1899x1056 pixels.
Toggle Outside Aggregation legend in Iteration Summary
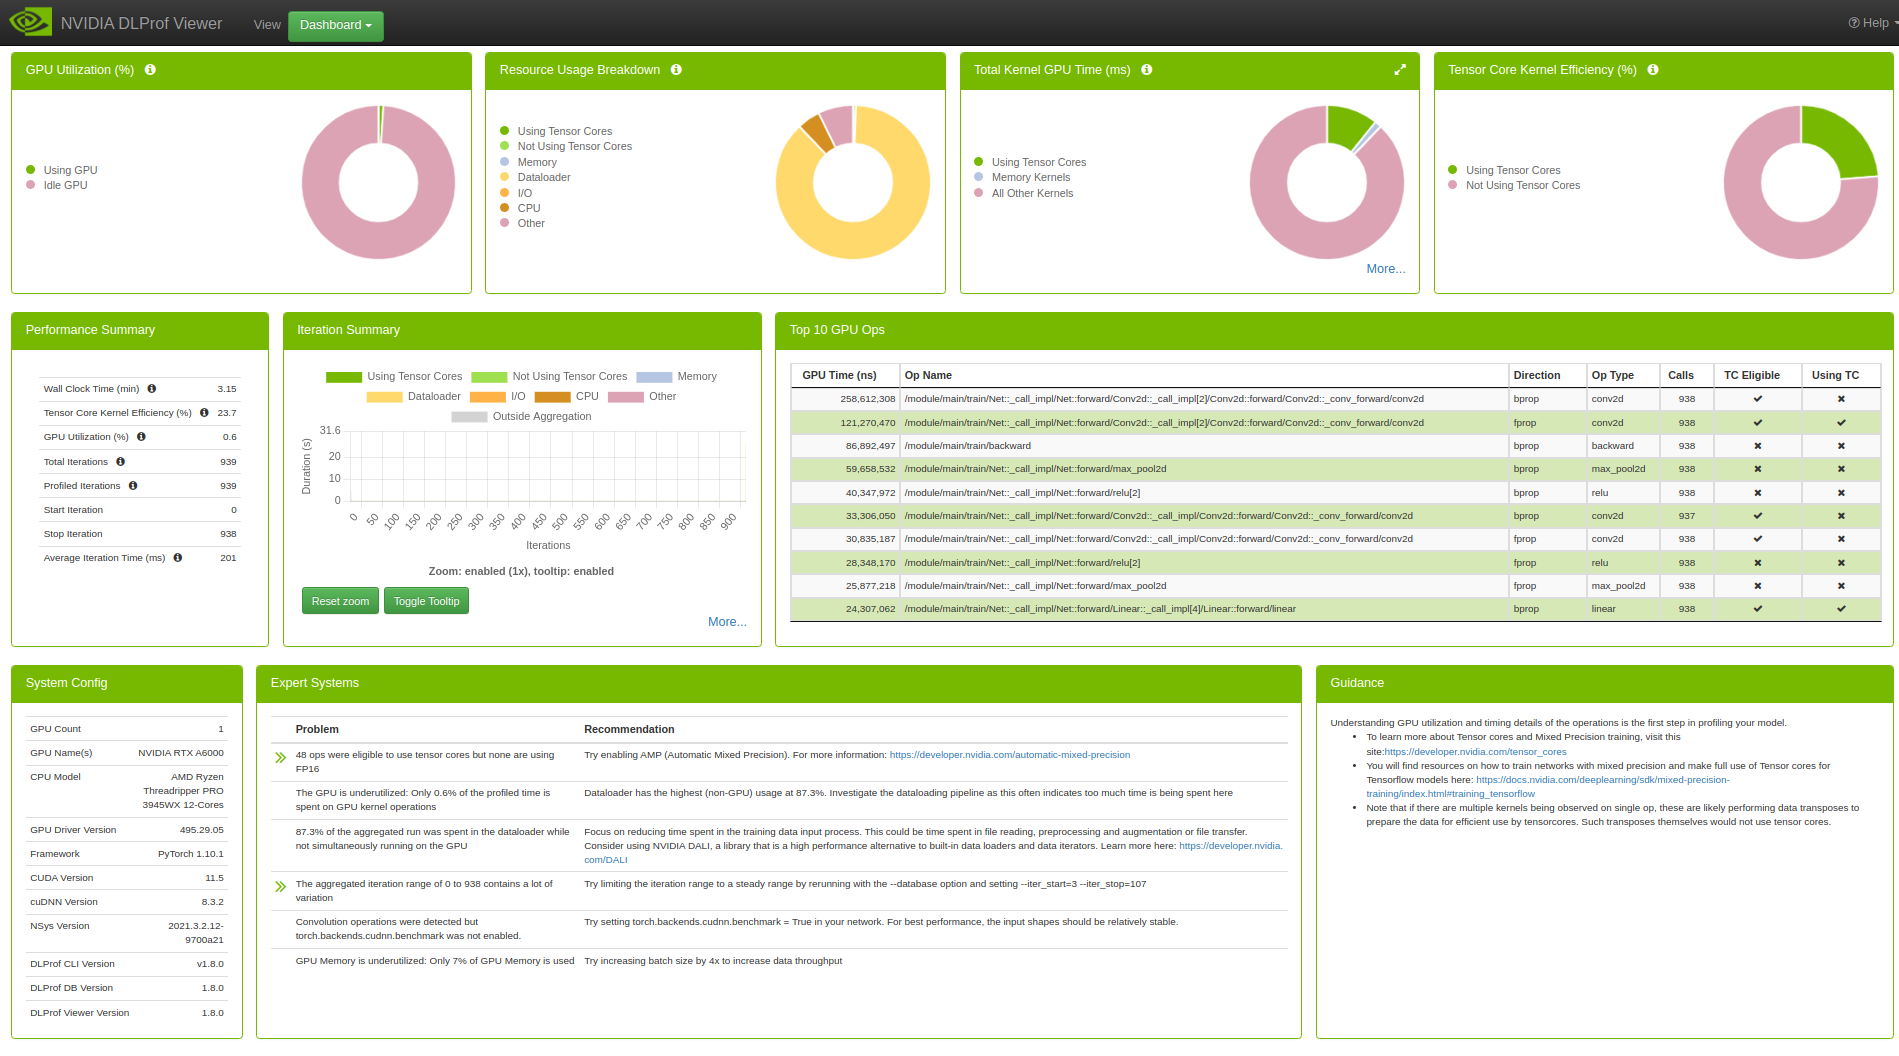[521, 416]
